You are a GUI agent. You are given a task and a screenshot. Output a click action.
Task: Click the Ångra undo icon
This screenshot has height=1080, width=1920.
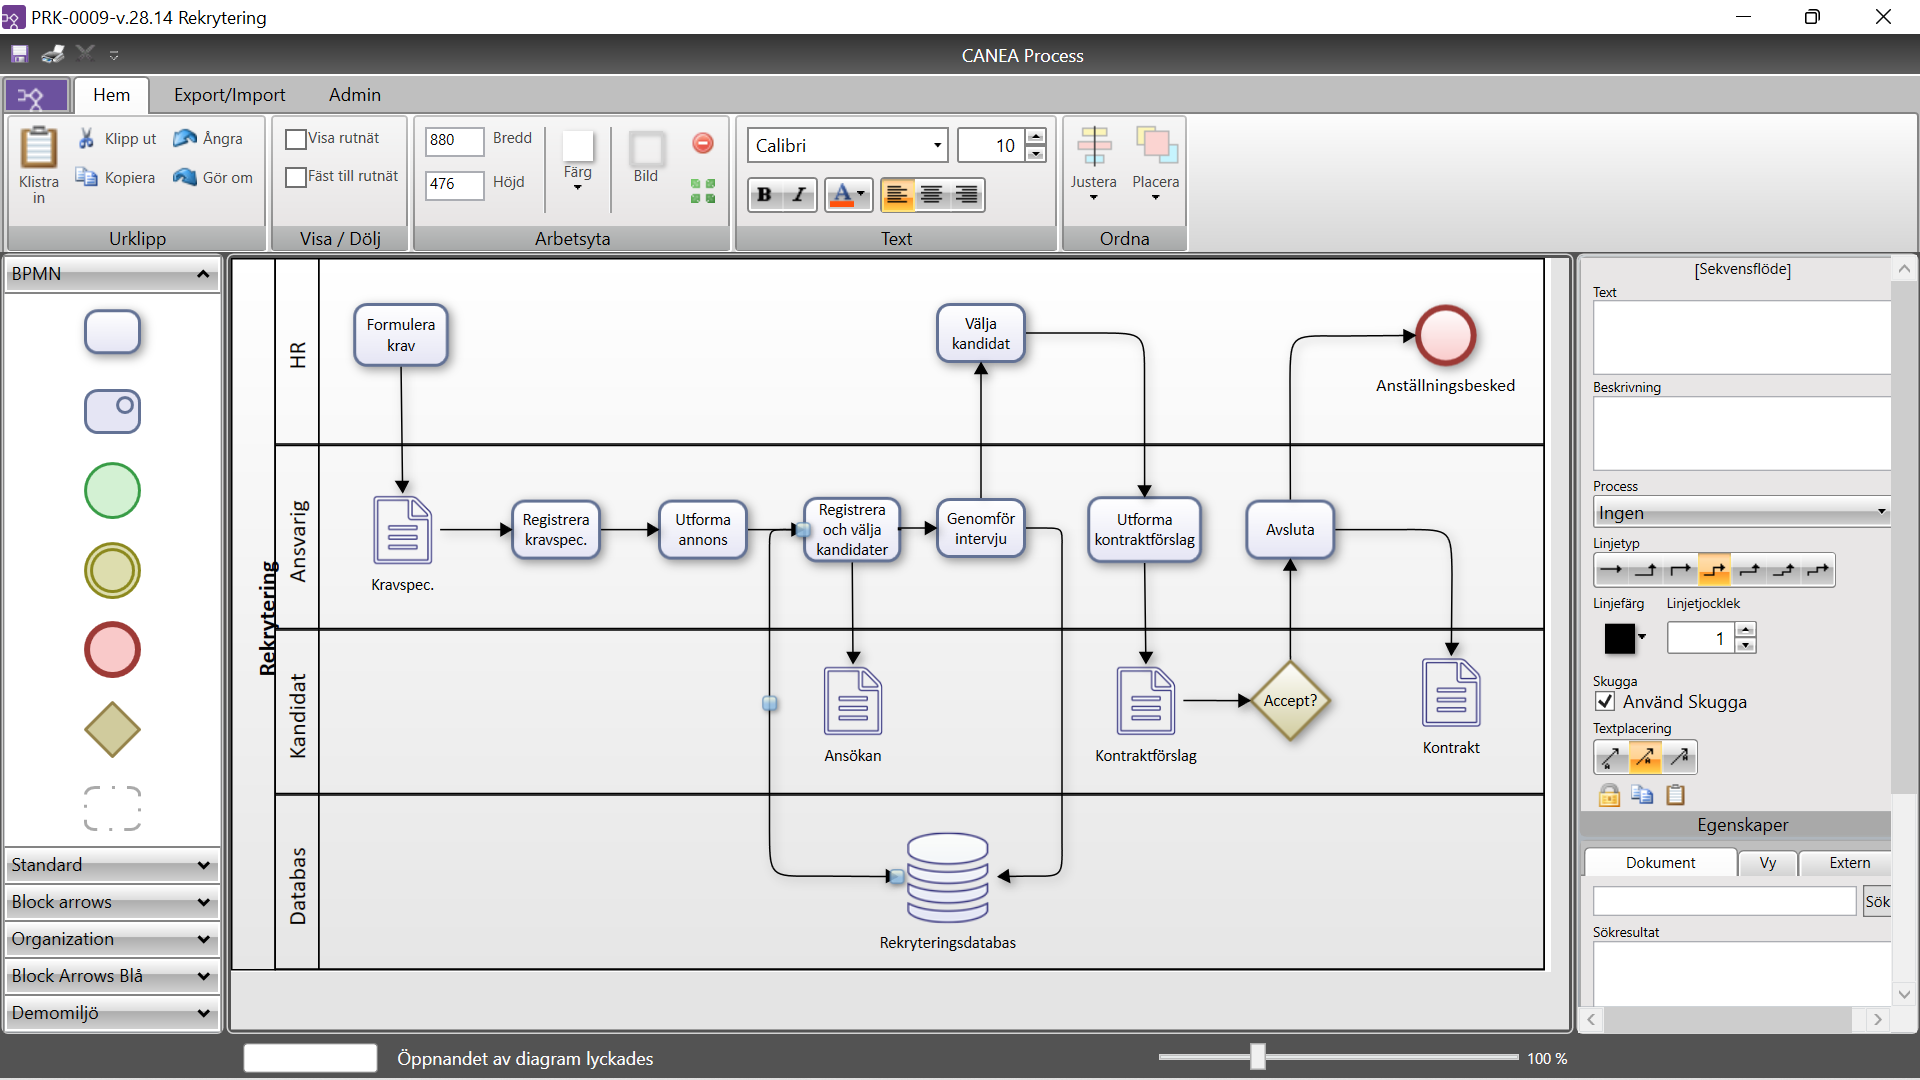pyautogui.click(x=185, y=138)
